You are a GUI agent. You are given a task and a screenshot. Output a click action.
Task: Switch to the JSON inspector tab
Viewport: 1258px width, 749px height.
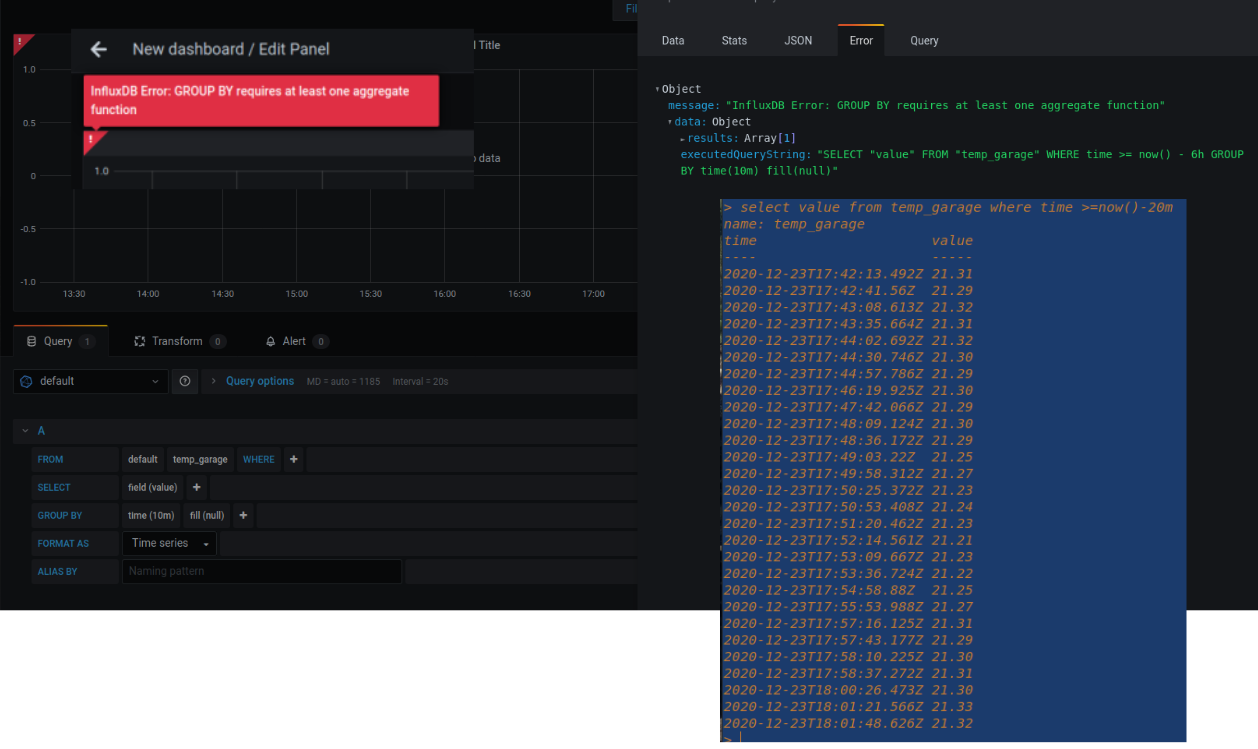[x=798, y=41]
